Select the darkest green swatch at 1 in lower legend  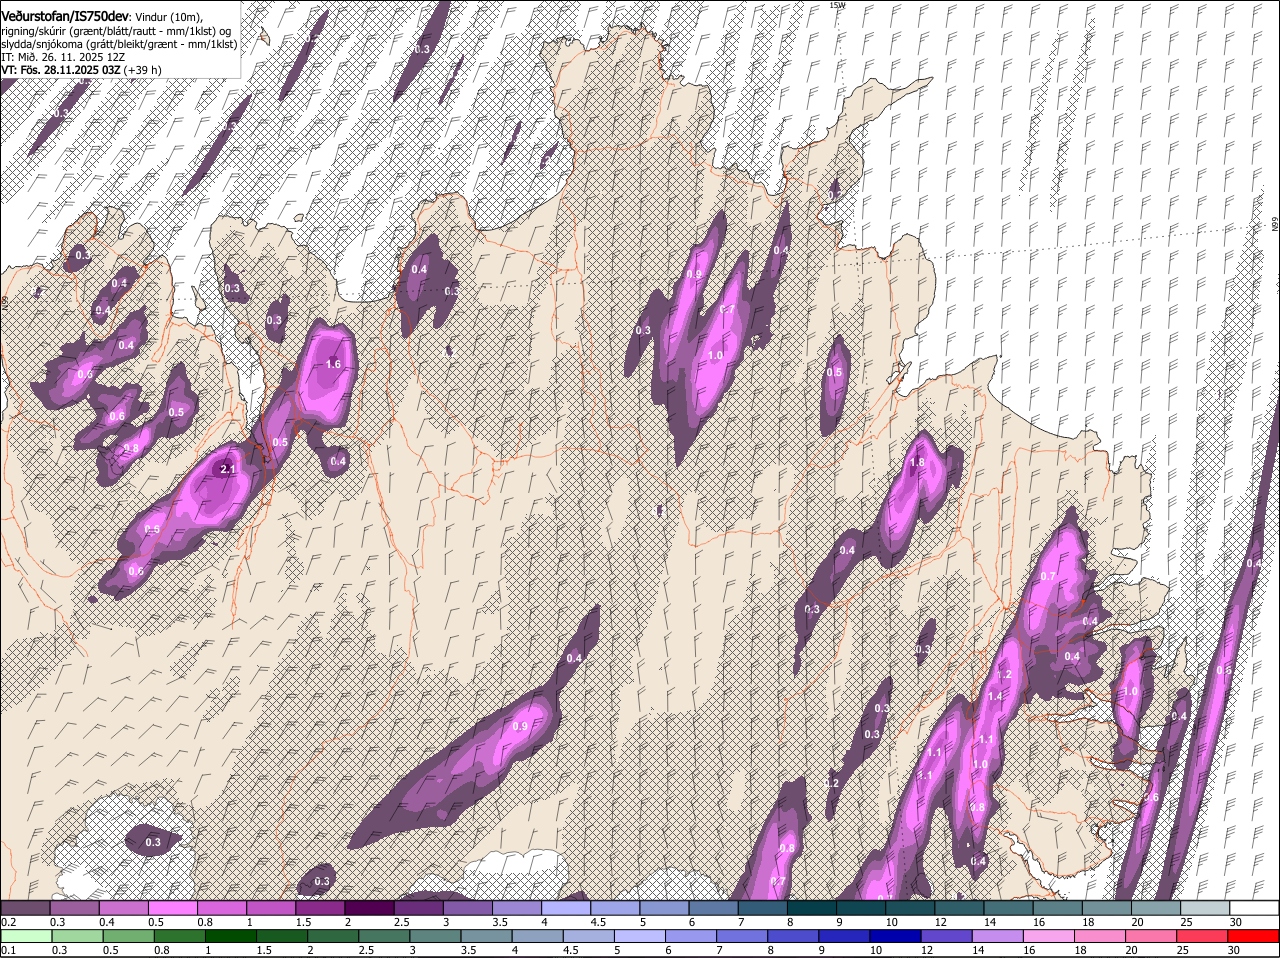click(231, 936)
